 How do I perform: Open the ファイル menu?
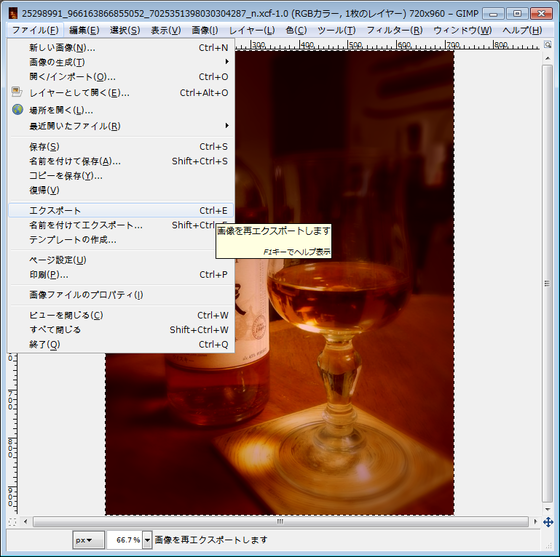coord(35,30)
